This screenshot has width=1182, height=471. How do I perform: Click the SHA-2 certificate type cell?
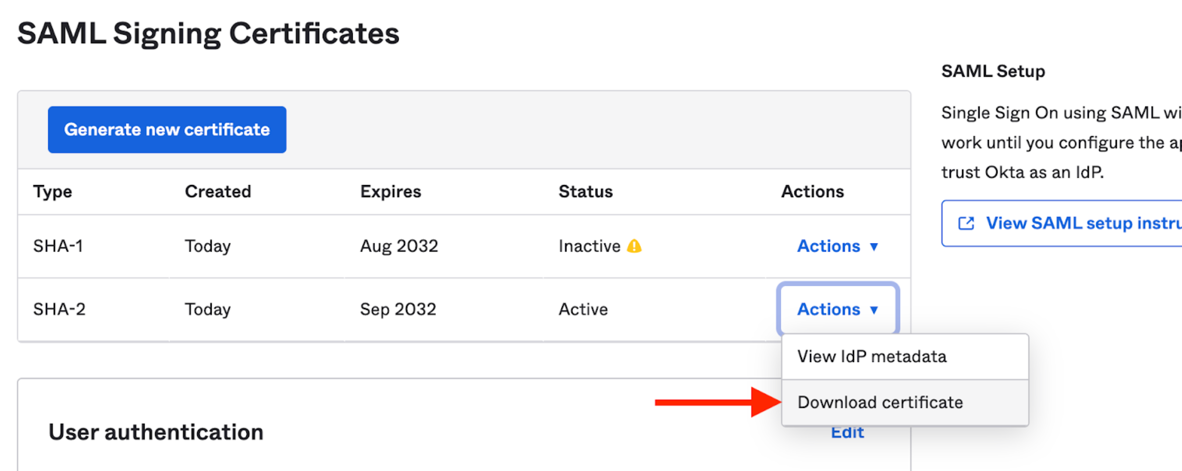[59, 309]
